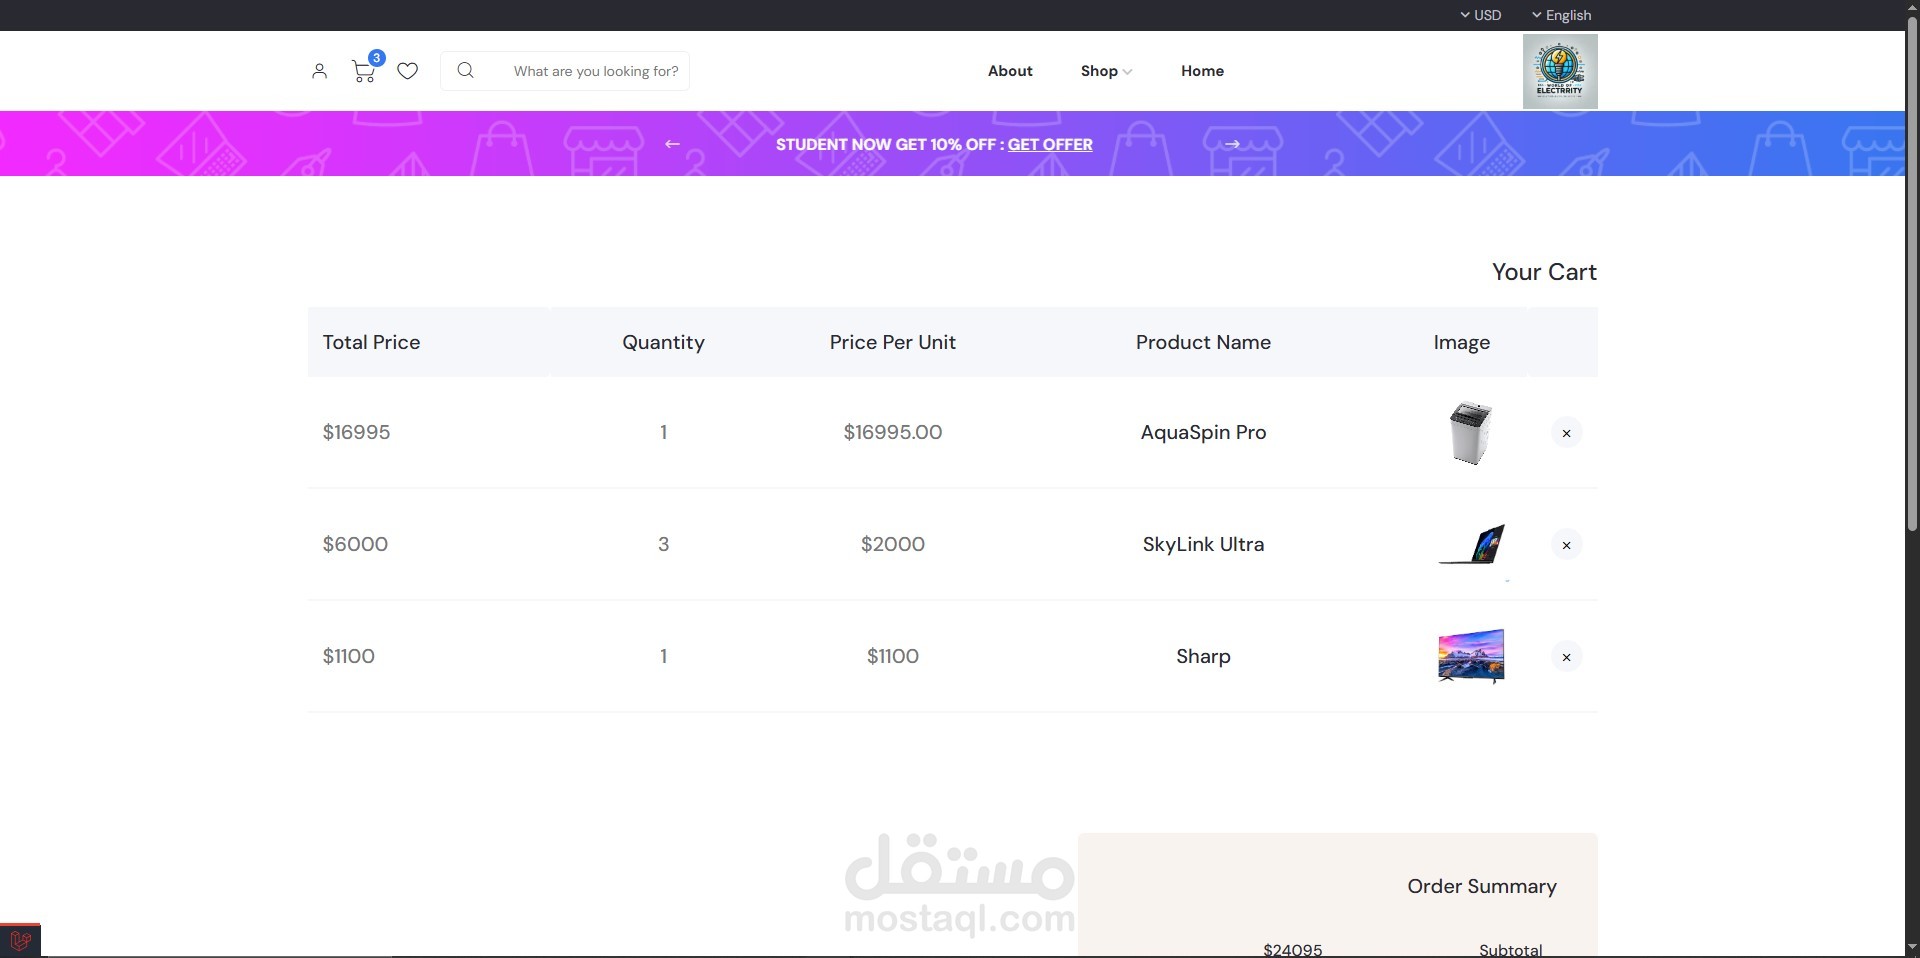Remove Sharp TV from cart

(1566, 657)
